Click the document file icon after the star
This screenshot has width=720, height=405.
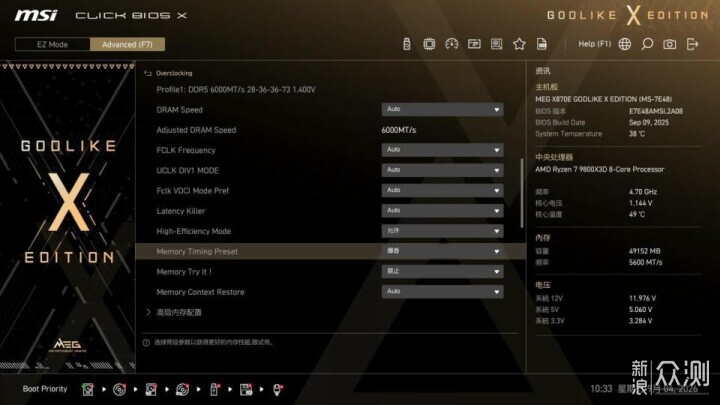click(542, 44)
